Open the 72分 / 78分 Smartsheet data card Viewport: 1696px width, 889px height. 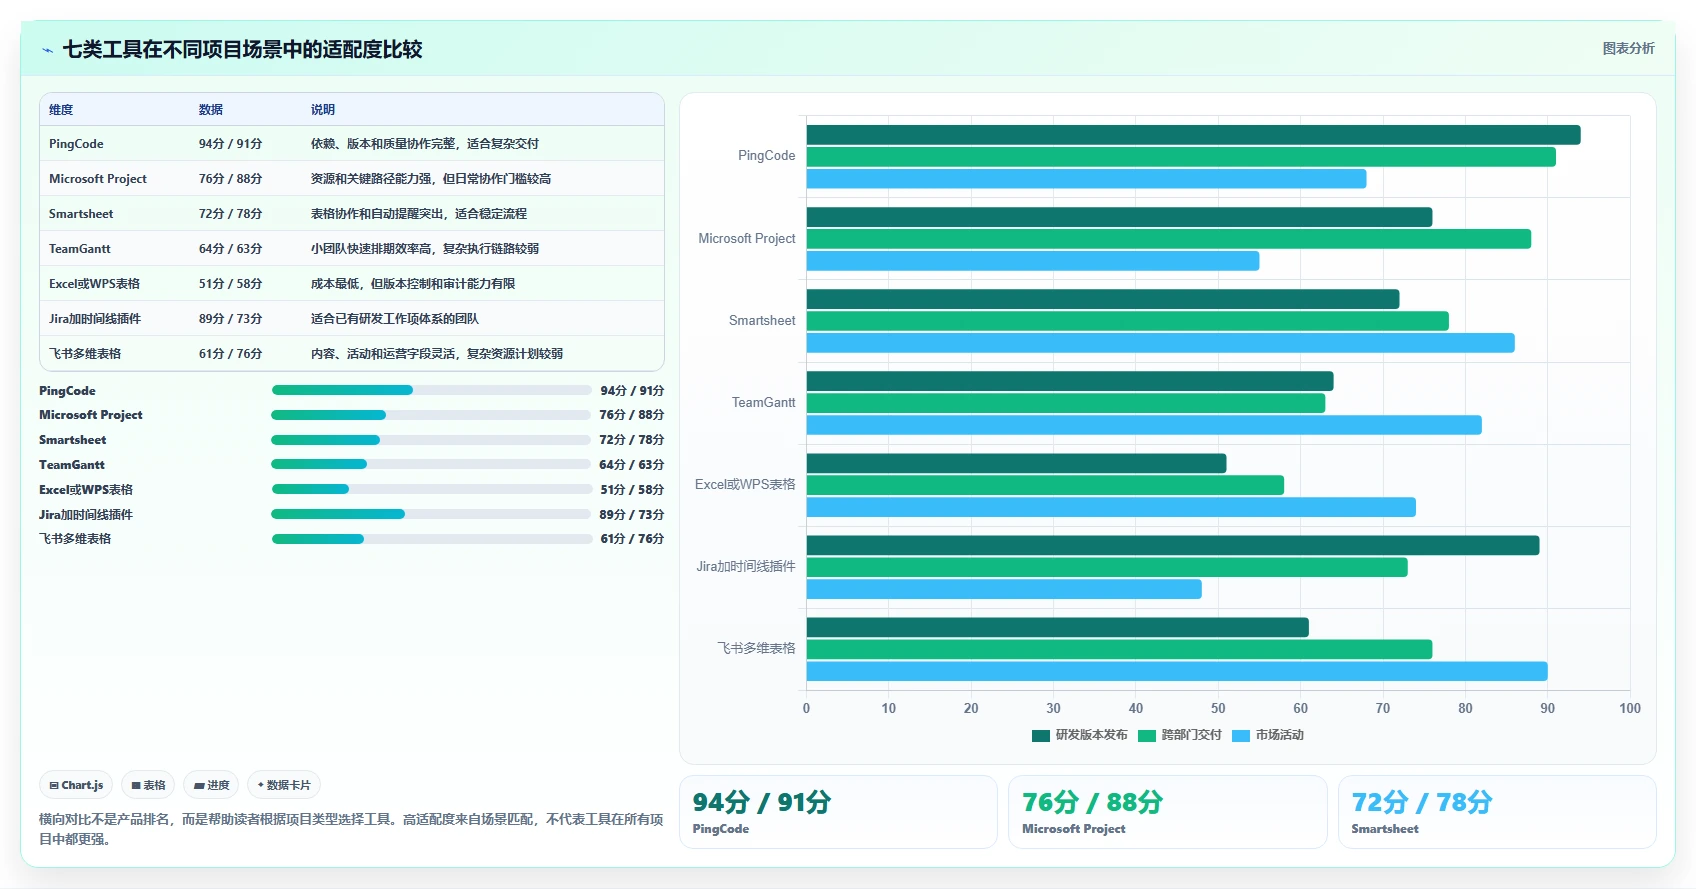(x=1497, y=812)
